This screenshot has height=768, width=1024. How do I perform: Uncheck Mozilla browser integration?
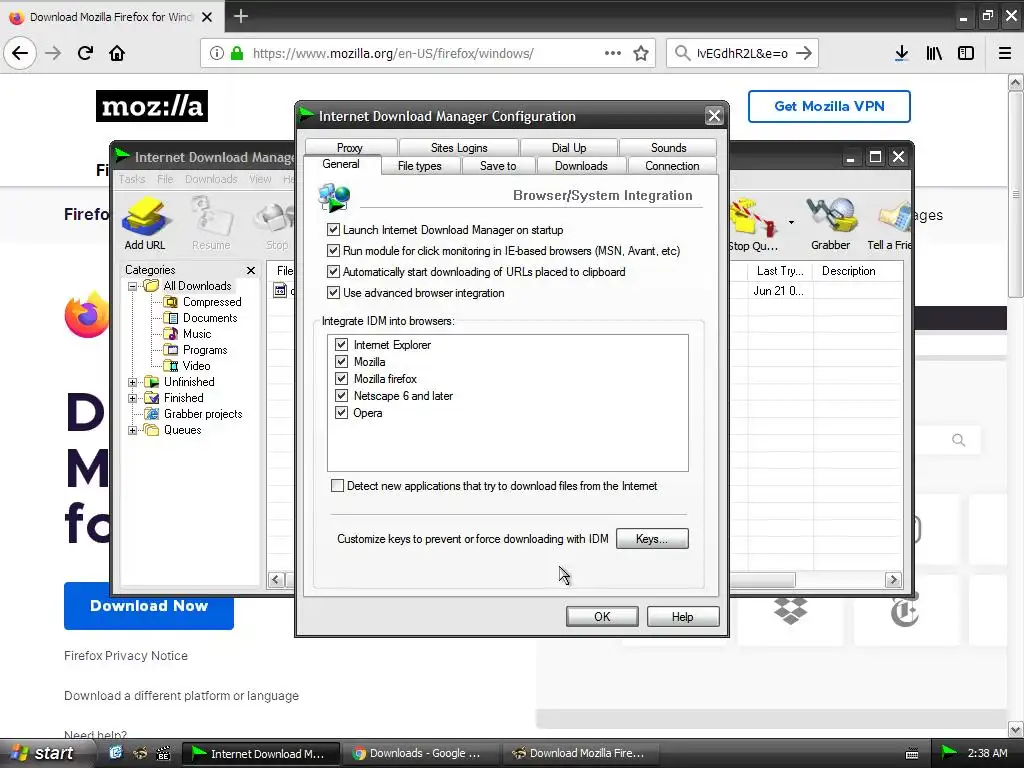pyautogui.click(x=341, y=361)
